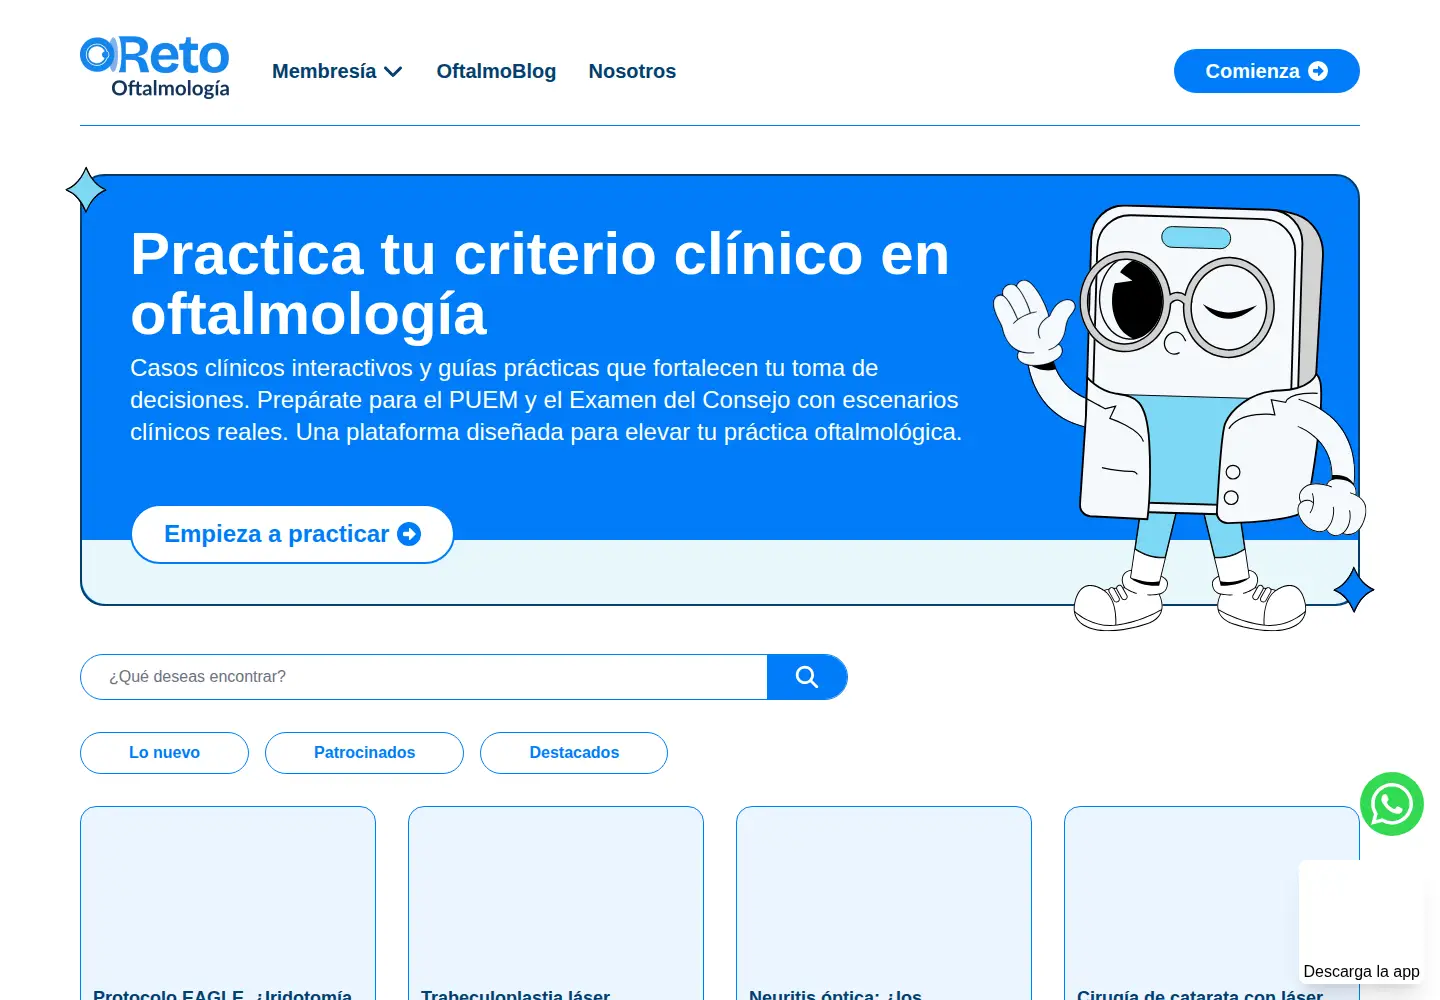Click the Descarga la app widget
Image resolution: width=1440 pixels, height=1000 pixels.
[1361, 922]
